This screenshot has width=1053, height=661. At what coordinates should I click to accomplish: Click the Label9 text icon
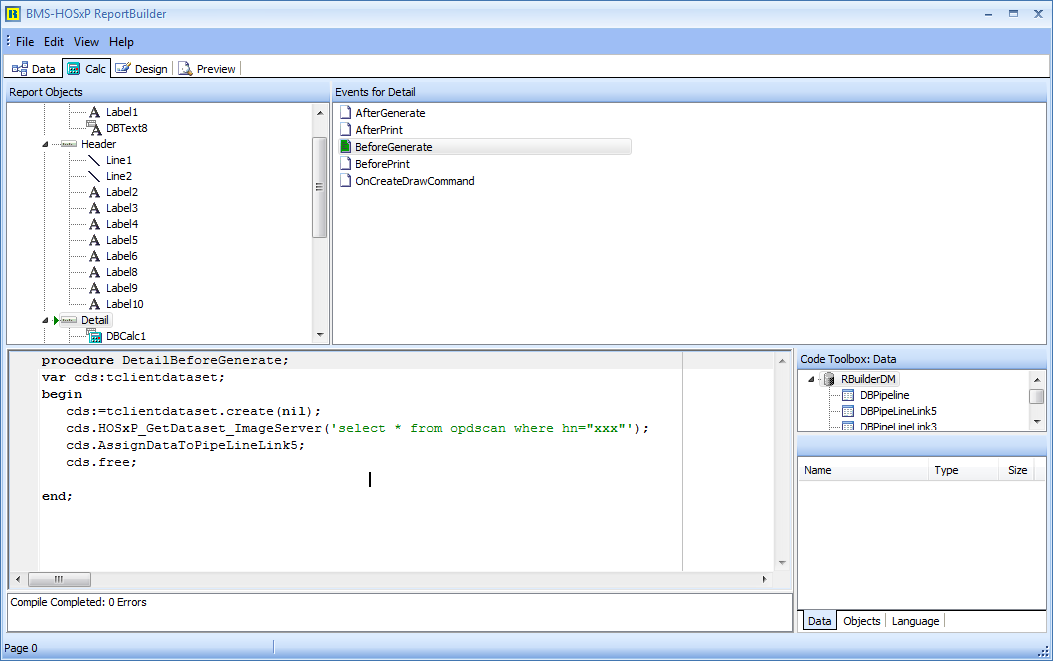click(x=95, y=288)
